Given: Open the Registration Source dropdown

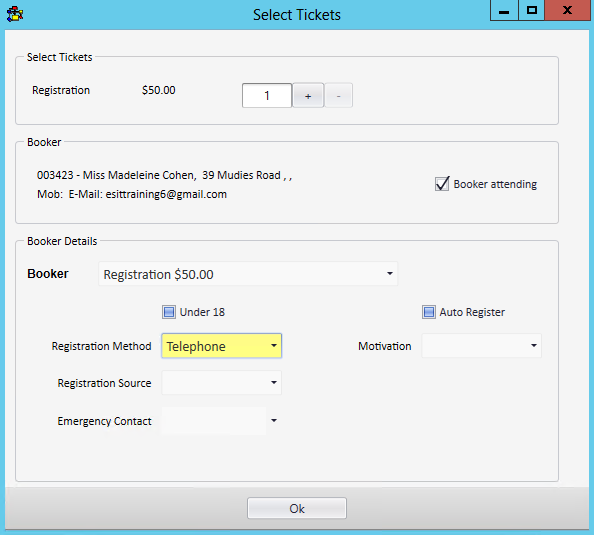Looking at the screenshot, I should point(222,383).
